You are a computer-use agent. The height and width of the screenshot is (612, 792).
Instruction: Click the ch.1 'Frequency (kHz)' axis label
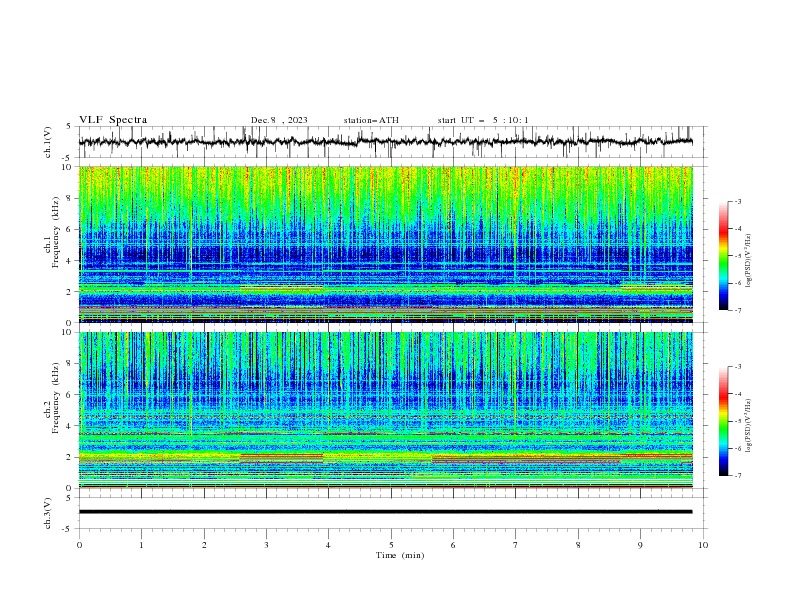click(56, 232)
